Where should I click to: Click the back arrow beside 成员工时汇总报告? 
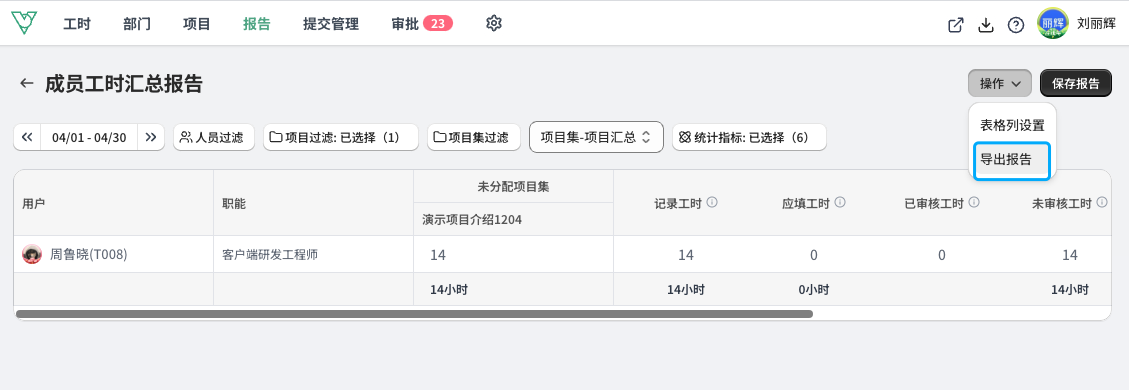(27, 83)
